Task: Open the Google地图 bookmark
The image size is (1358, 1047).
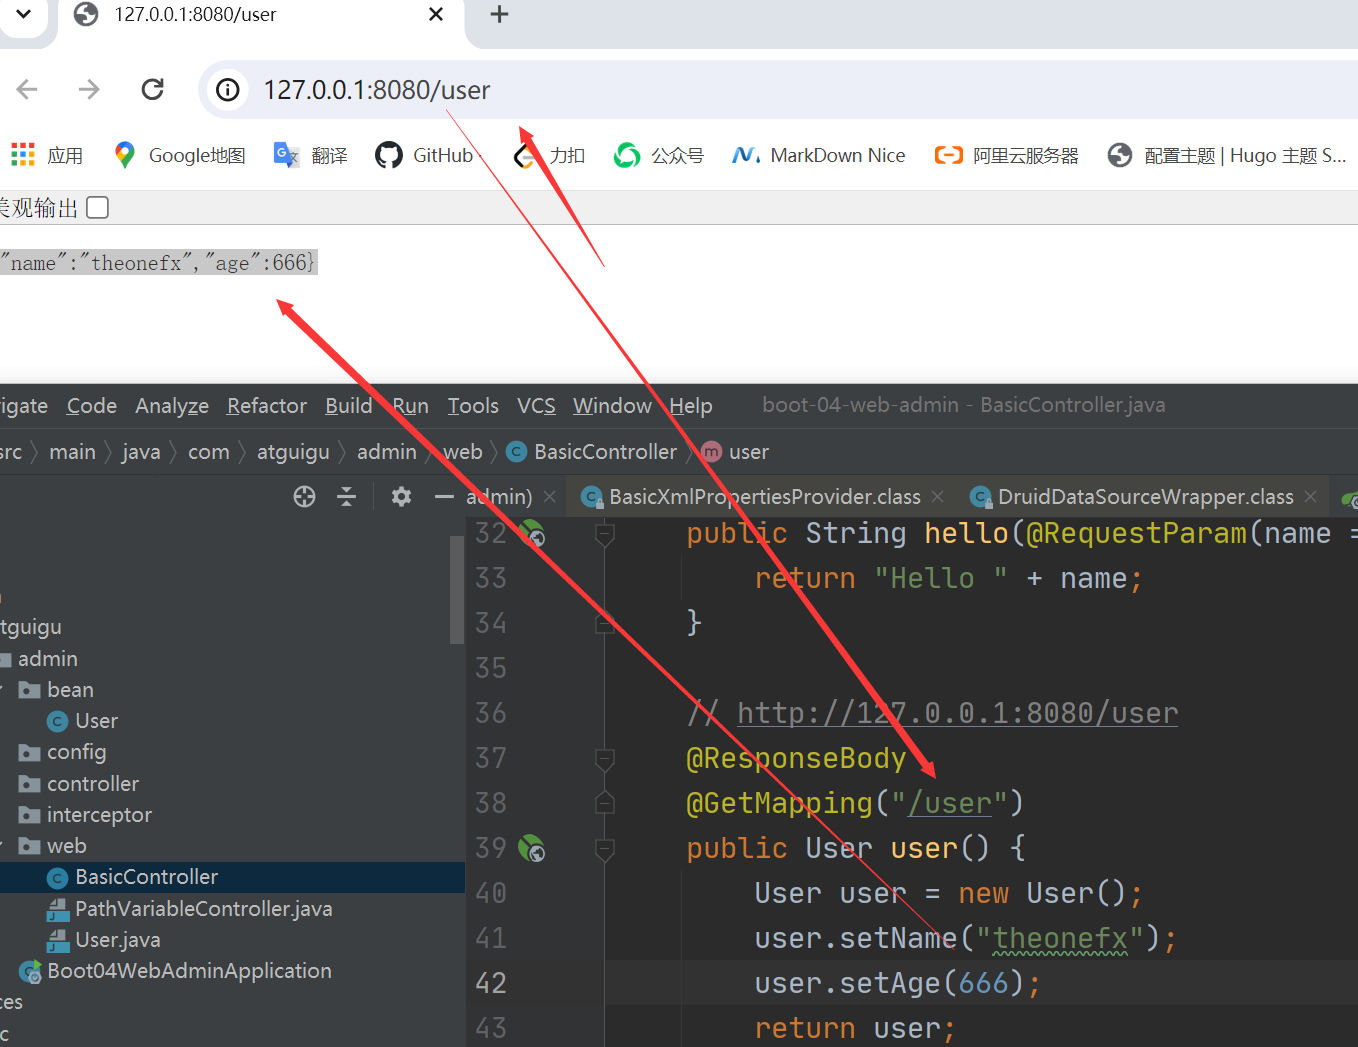Action: [x=180, y=155]
